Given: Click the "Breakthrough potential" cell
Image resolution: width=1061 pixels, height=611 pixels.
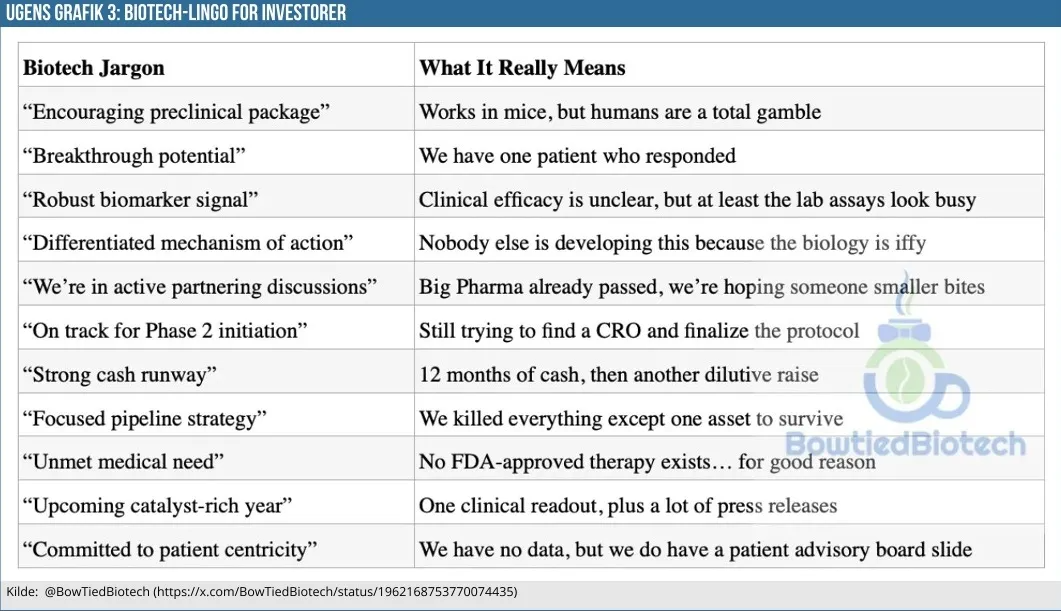Looking at the screenshot, I should (134, 156).
